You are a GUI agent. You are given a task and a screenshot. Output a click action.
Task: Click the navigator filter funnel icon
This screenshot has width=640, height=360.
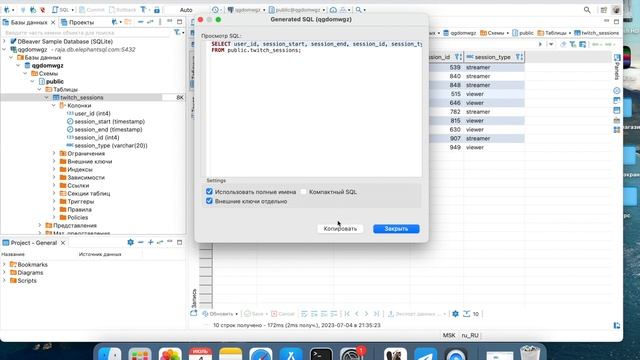[x=178, y=32]
